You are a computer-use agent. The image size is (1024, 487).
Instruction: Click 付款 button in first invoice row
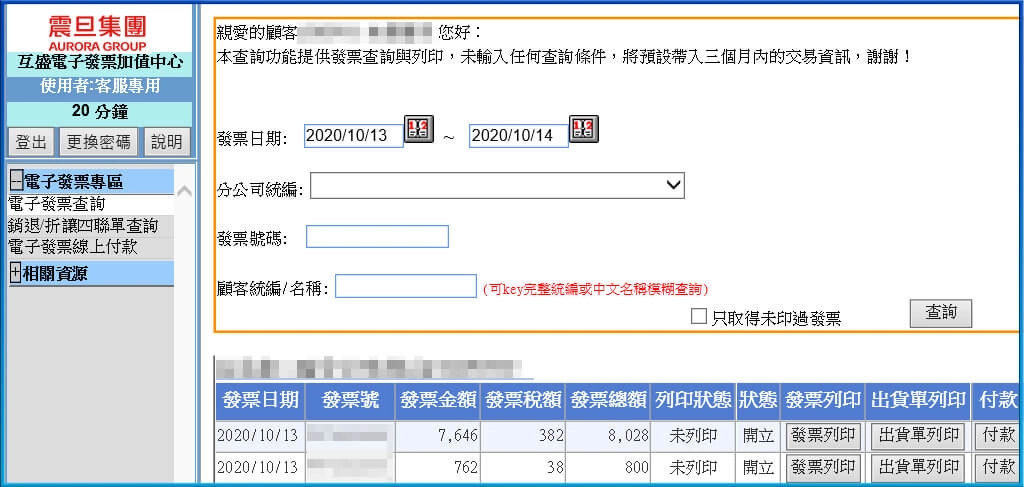click(995, 436)
